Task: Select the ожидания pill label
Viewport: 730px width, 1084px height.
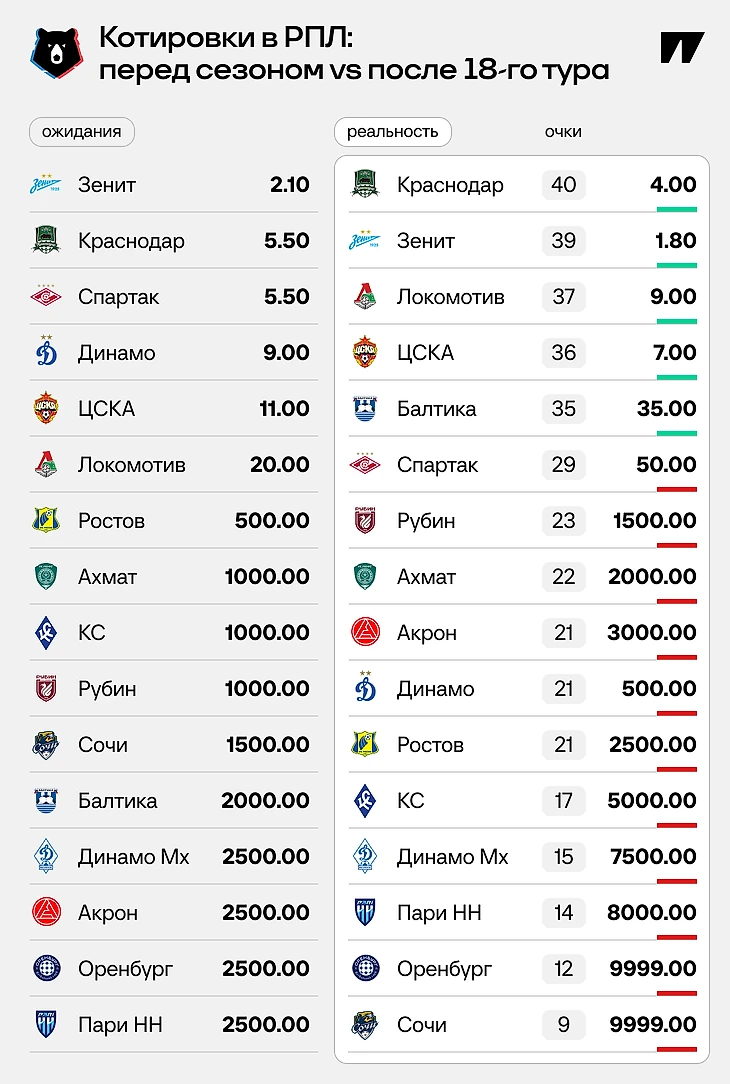Action: click(x=82, y=132)
